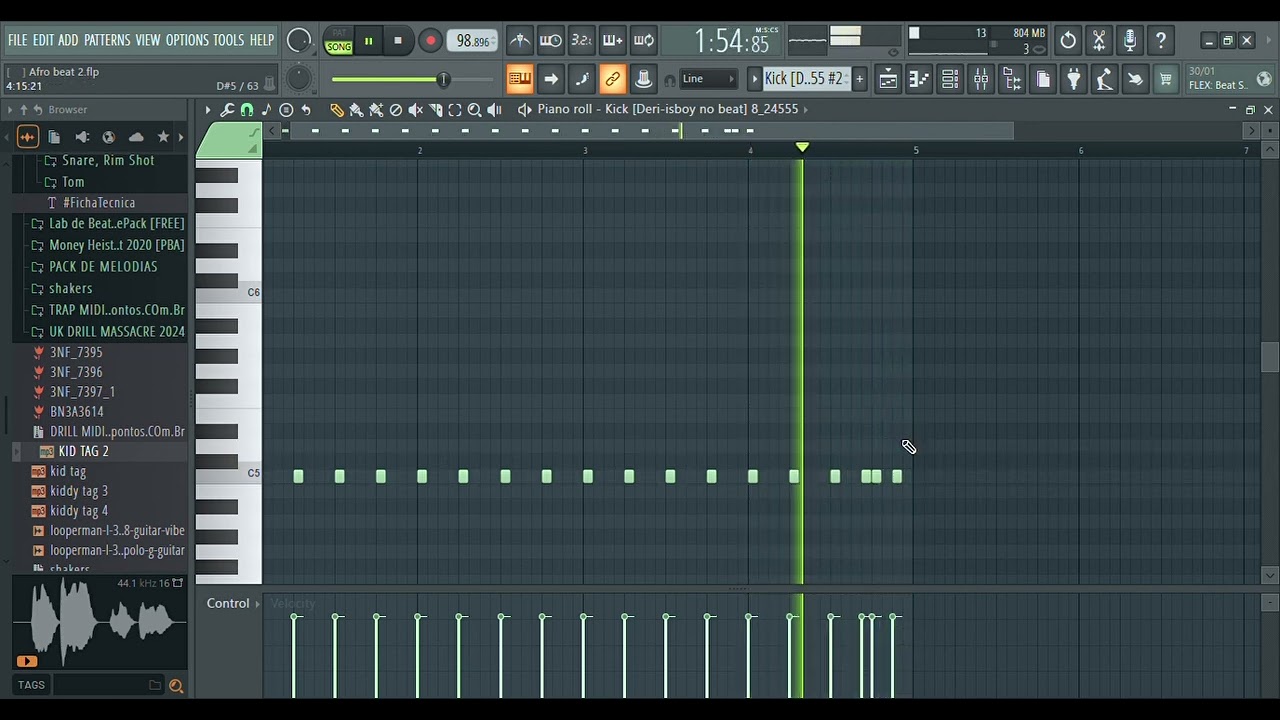
Task: Select the KID TAG 2 sample
Action: (x=84, y=452)
